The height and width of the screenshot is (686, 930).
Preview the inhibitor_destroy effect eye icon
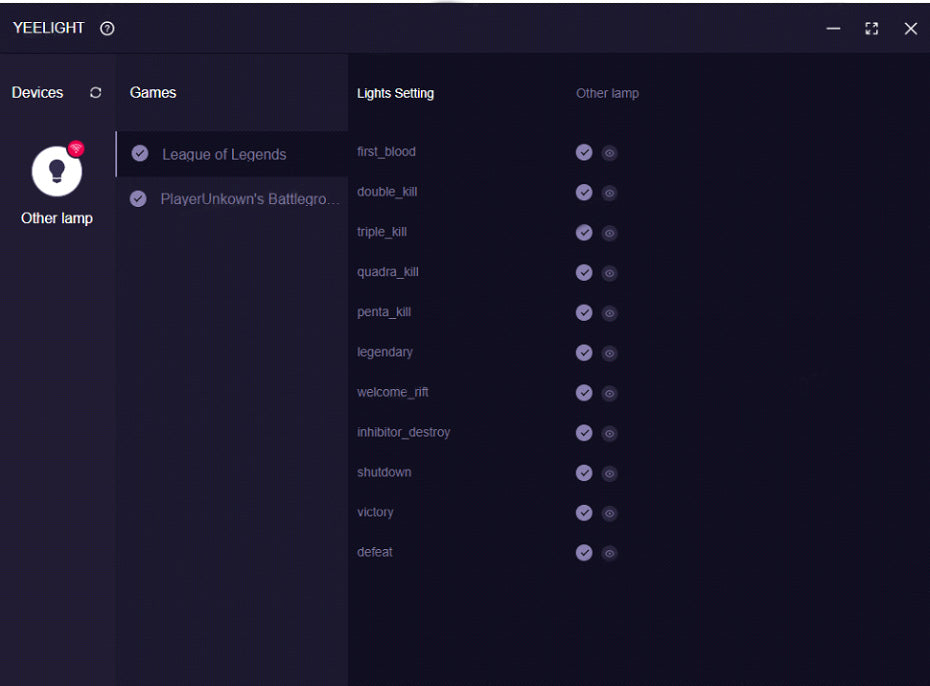610,433
